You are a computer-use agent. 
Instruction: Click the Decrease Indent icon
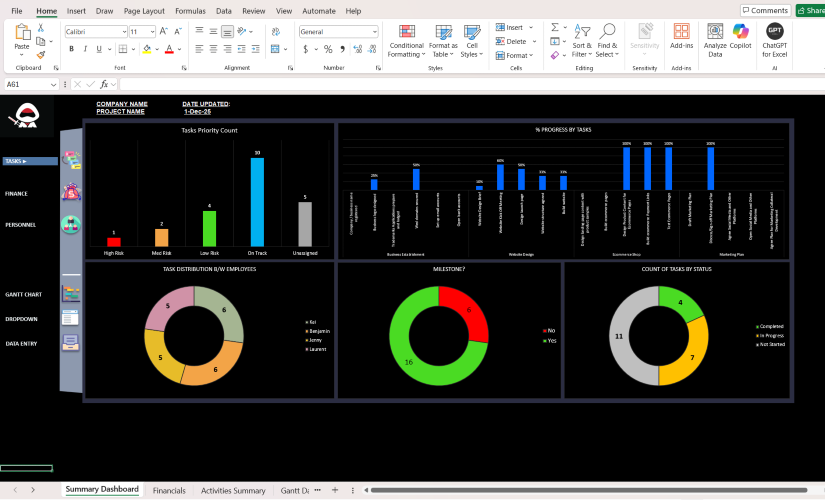pos(242,49)
